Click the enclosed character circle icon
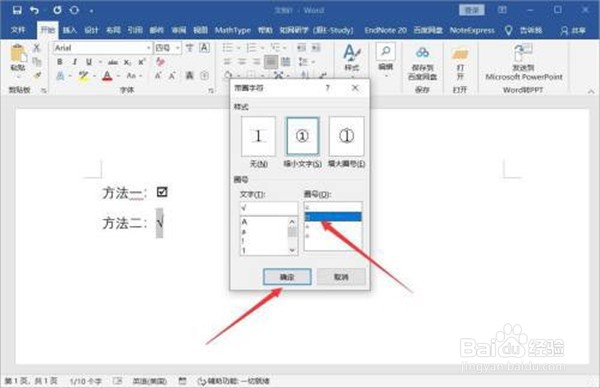 pos(204,76)
